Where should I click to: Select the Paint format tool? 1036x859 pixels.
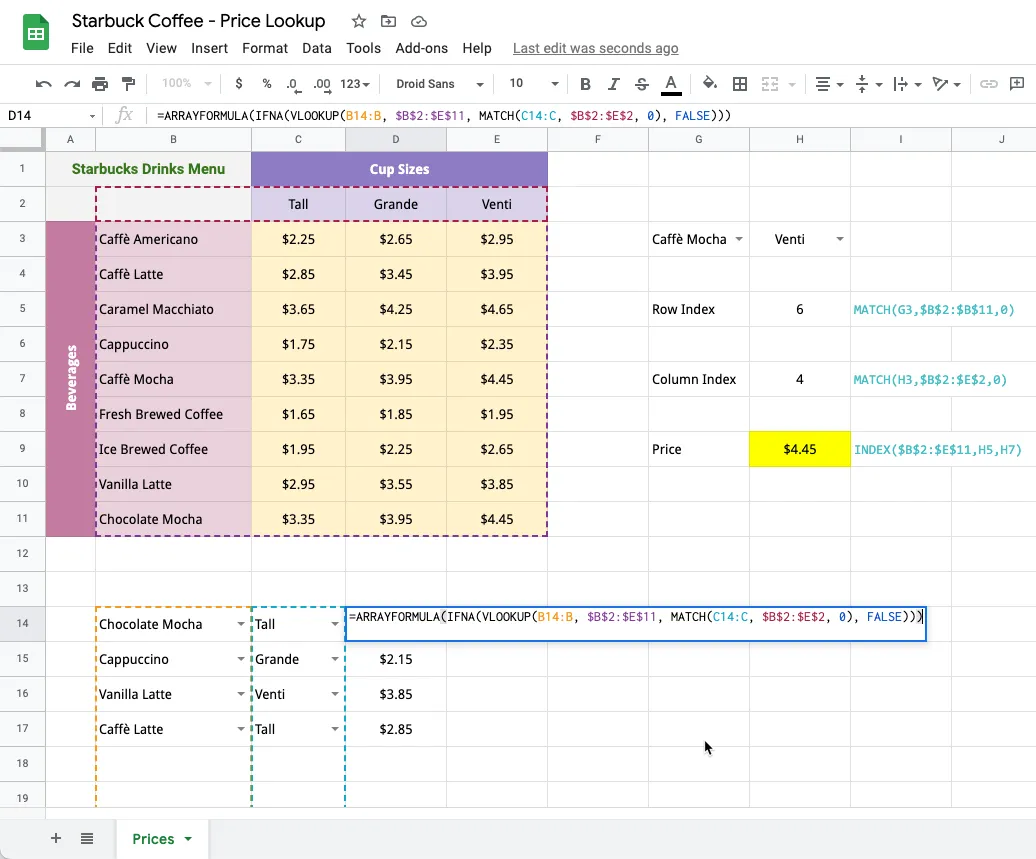pyautogui.click(x=128, y=84)
